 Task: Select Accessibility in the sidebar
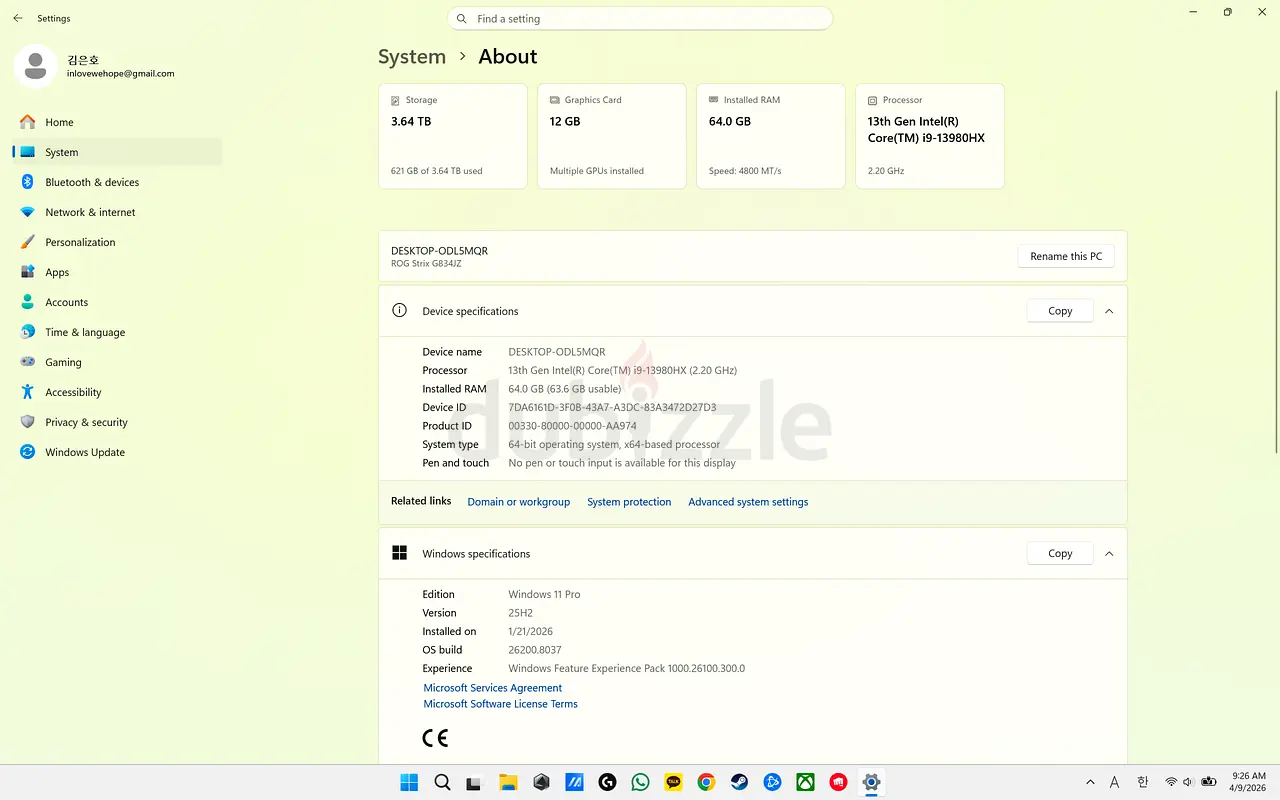click(x=73, y=392)
